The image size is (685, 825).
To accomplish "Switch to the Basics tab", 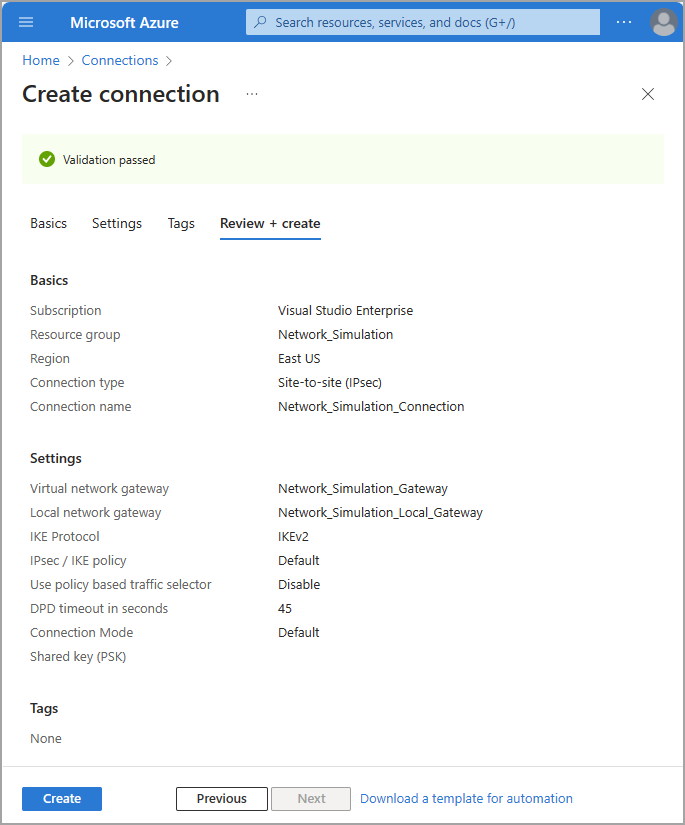I will pyautogui.click(x=48, y=223).
